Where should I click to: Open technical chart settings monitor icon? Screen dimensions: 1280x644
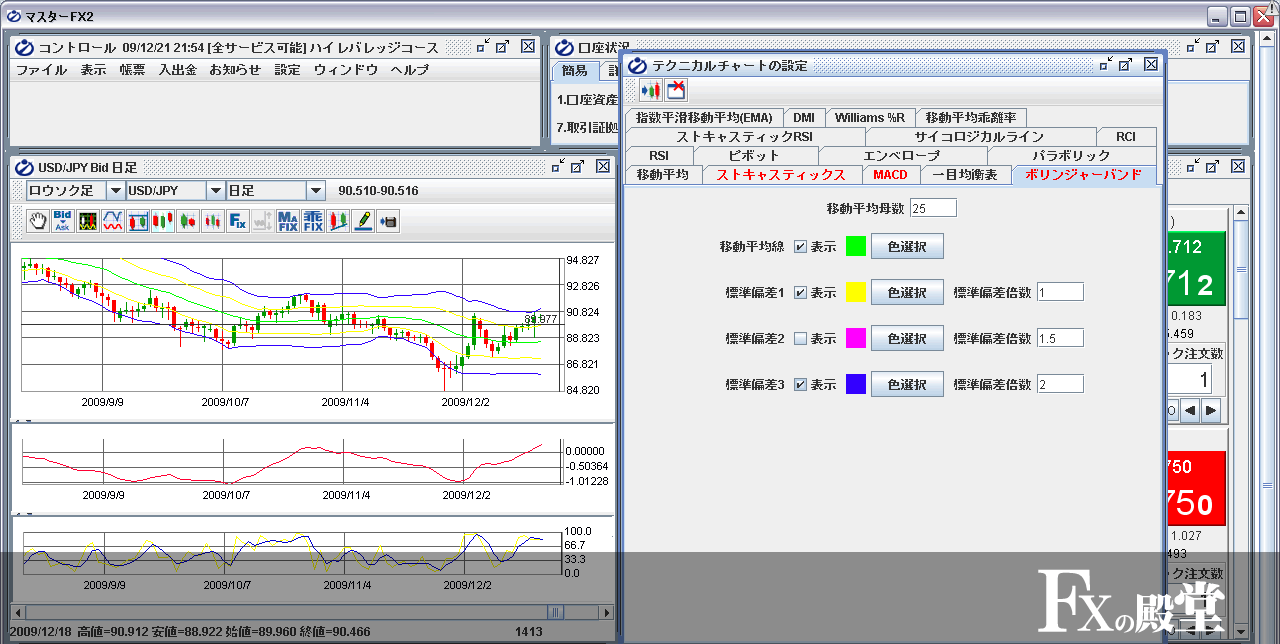(x=88, y=221)
